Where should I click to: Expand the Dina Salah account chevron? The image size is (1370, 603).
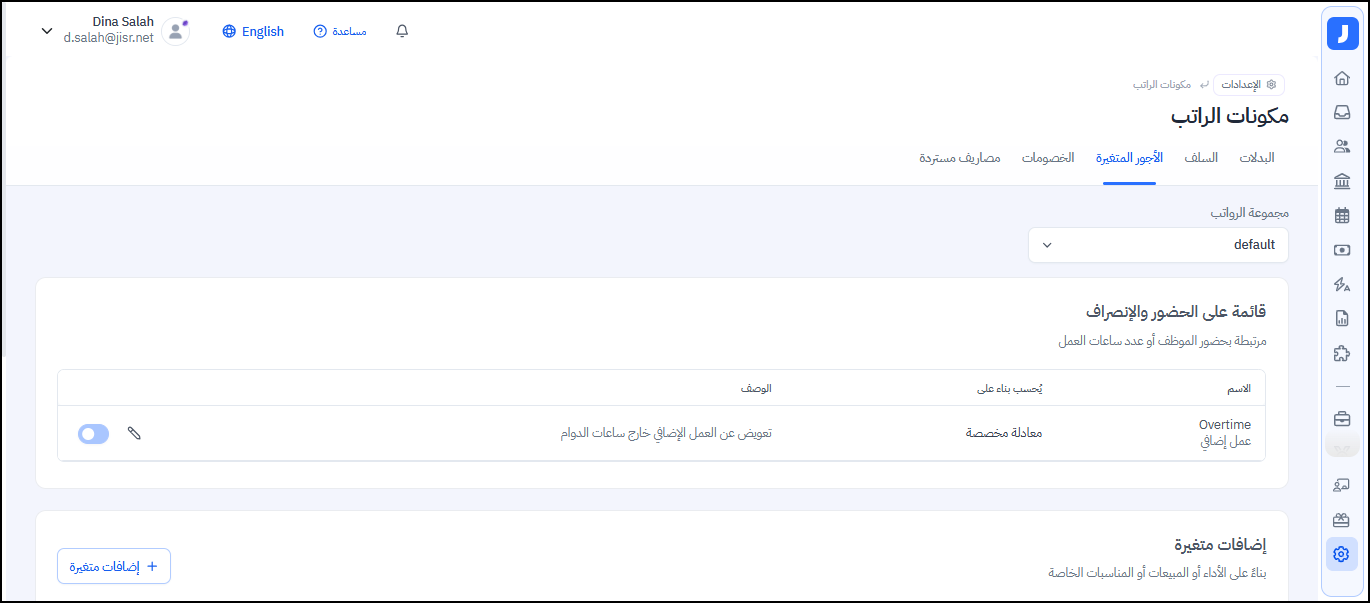pyautogui.click(x=46, y=31)
